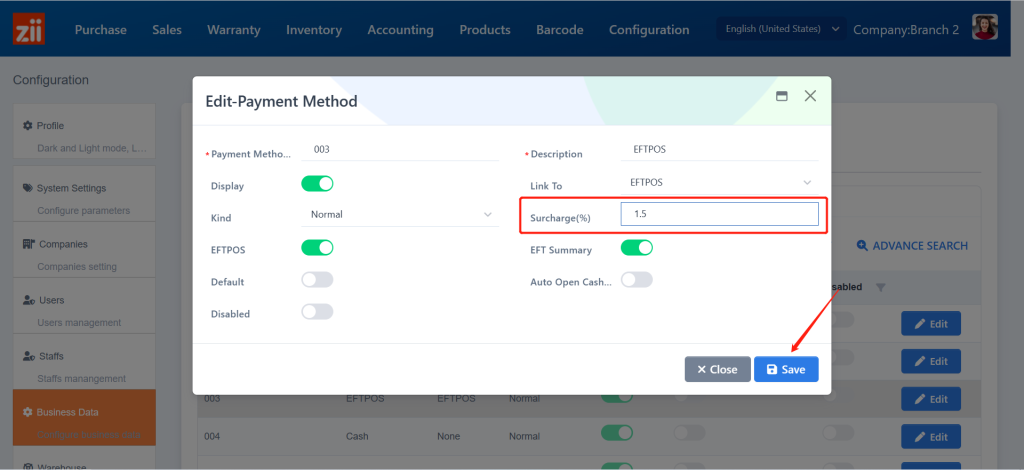Enable the Default toggle switch
Screen dimensions: 1024x470
click(x=317, y=280)
